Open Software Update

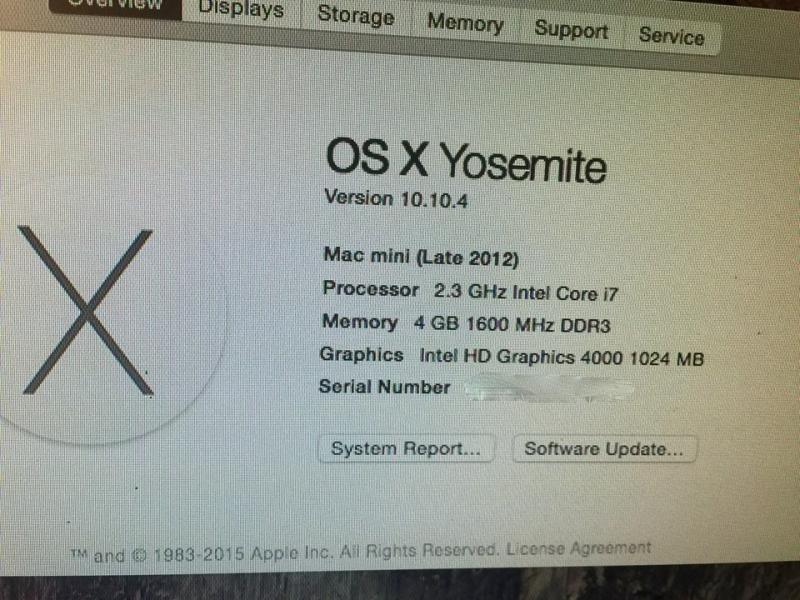pos(604,449)
